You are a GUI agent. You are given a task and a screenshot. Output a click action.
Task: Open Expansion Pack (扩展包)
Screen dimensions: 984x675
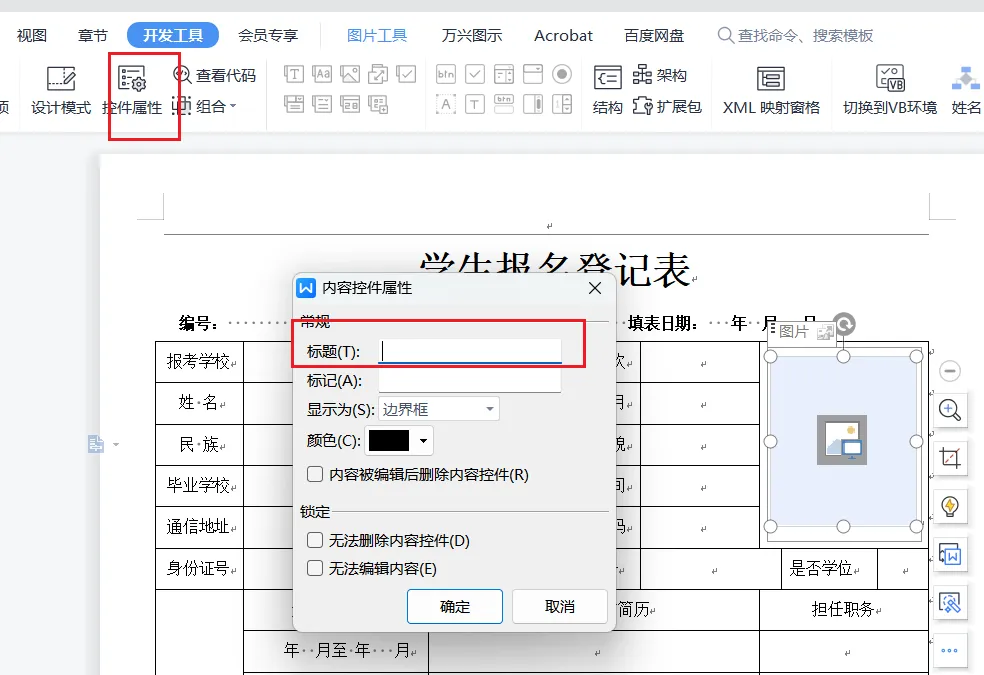[x=666, y=106]
